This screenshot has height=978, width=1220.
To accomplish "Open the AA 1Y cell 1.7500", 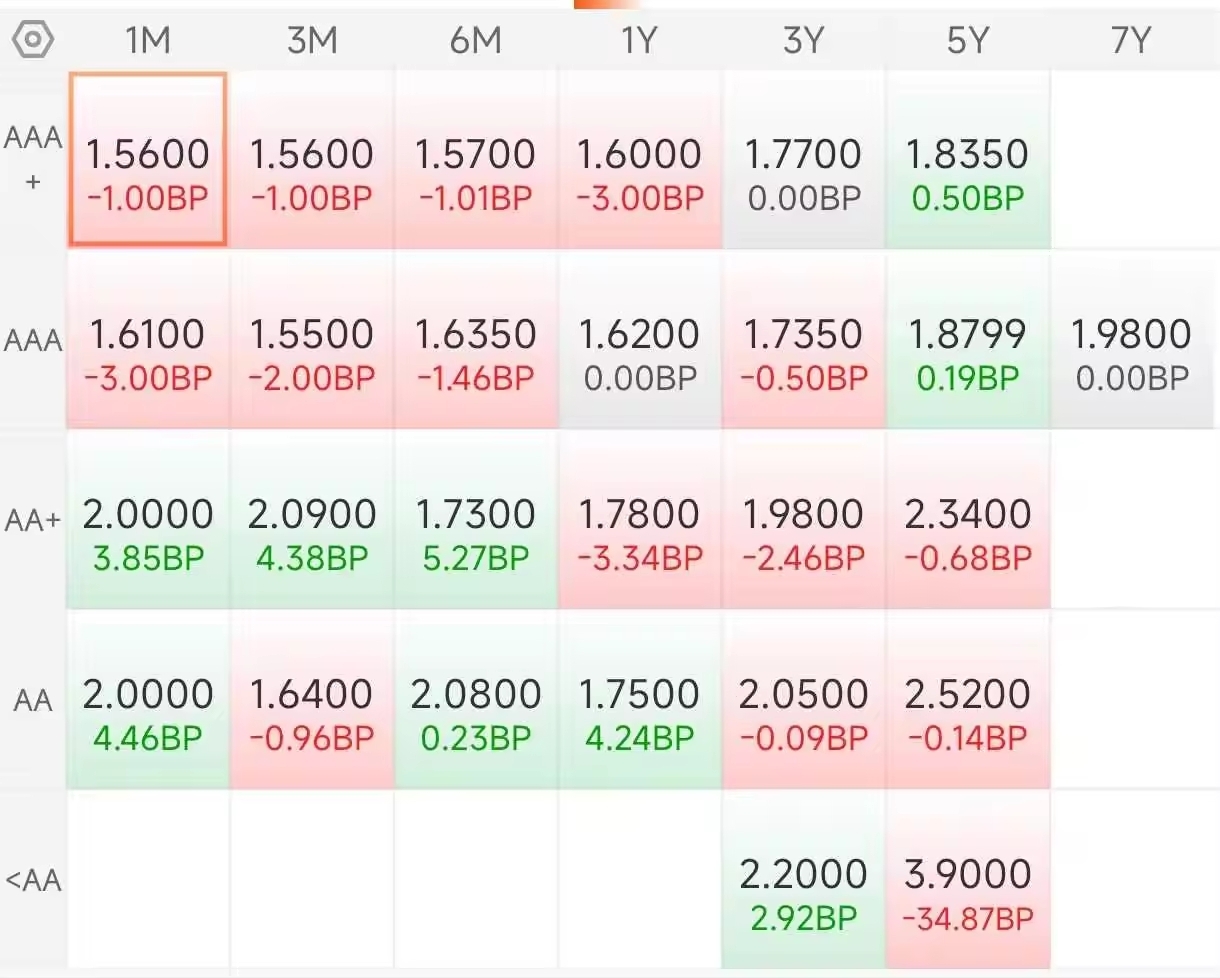I will (639, 700).
